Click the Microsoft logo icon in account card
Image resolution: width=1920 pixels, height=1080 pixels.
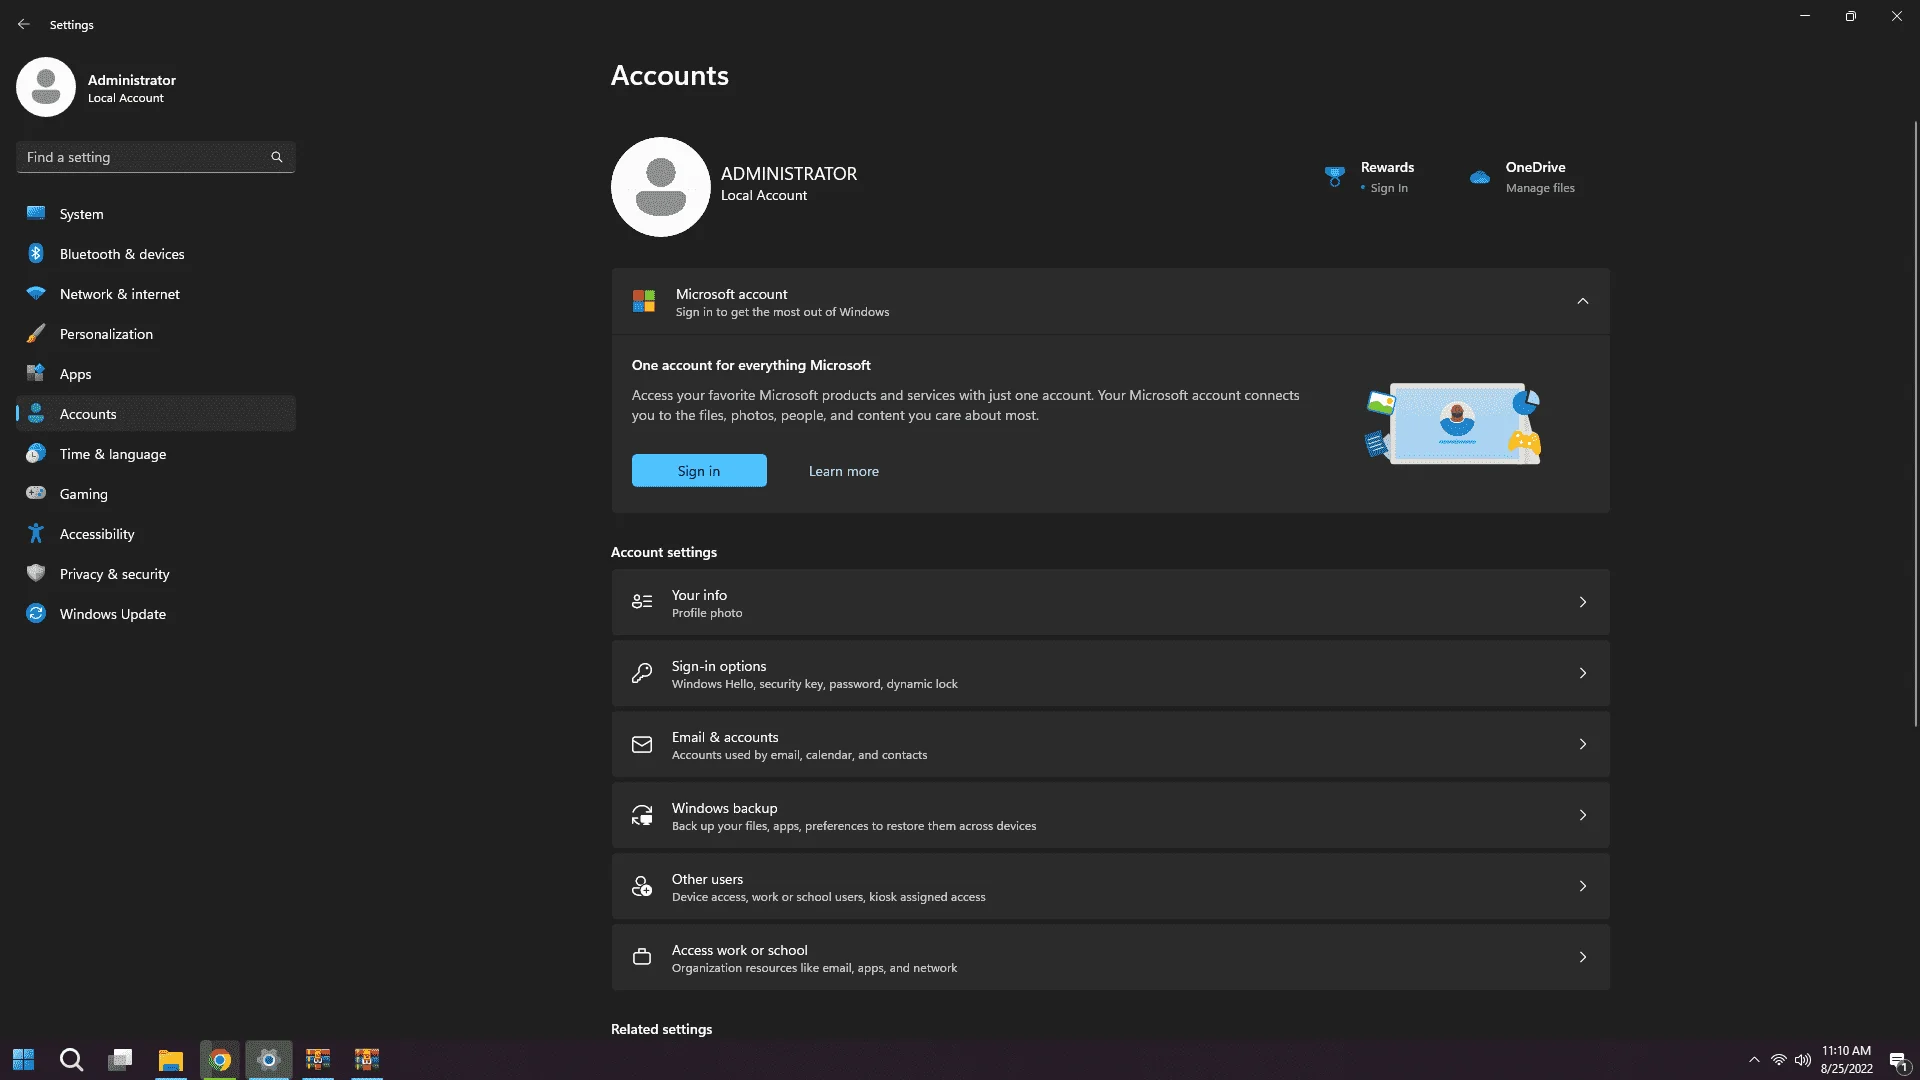tap(644, 301)
